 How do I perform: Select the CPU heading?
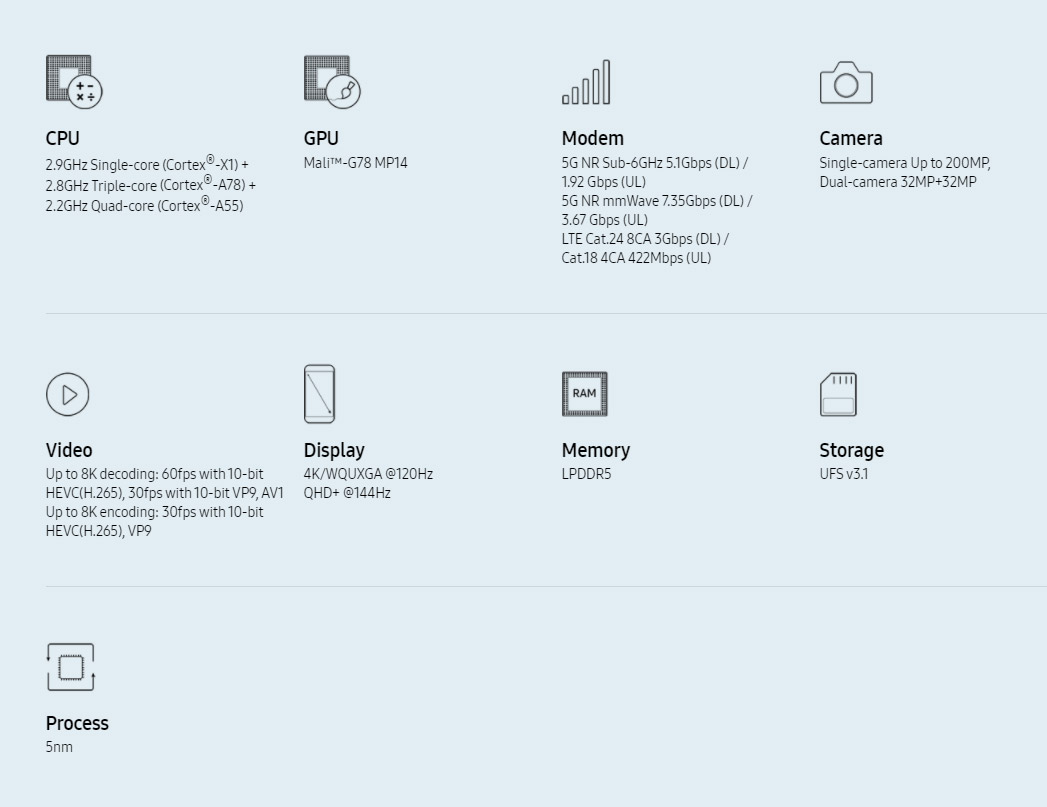point(62,138)
